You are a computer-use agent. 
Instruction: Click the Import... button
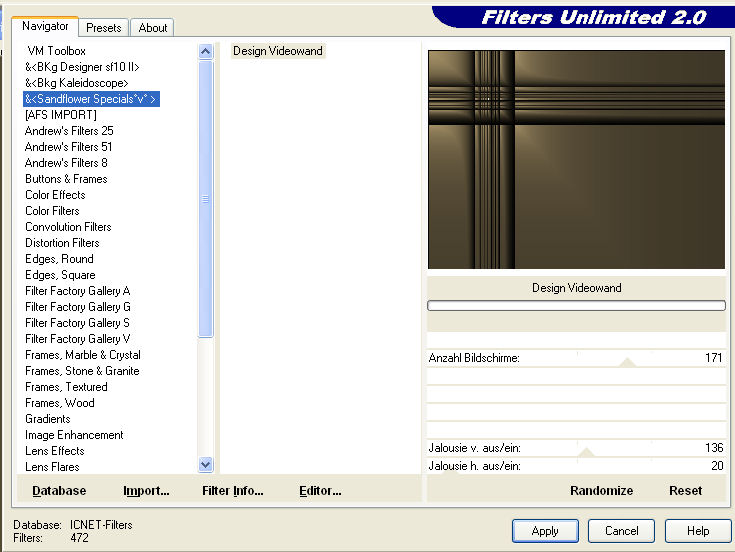tap(146, 491)
